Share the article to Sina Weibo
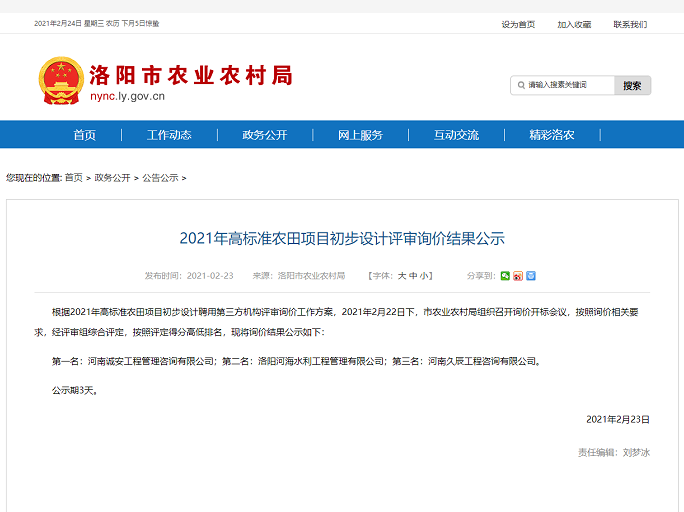Screen dimensions: 684x512 tap(518, 275)
